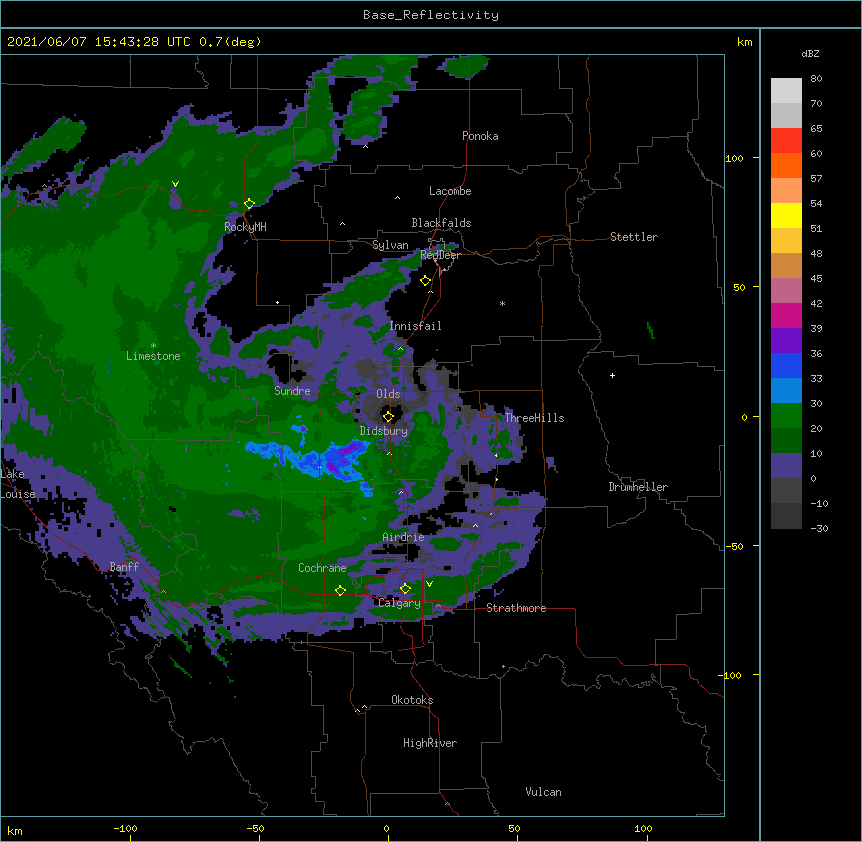The image size is (862, 842).
Task: Pick the light gray 70-80 dBZ legend swatch
Action: point(786,91)
